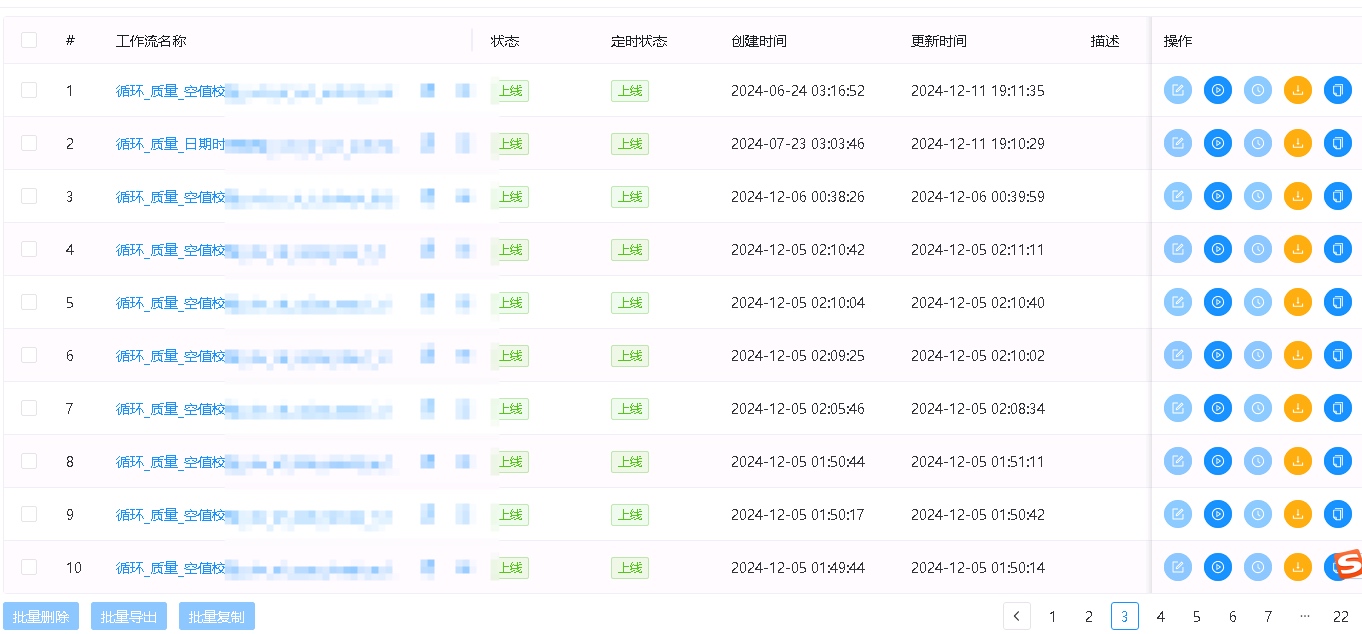
Task: Click the pagination ellipsis to skip pages
Action: tap(1304, 617)
